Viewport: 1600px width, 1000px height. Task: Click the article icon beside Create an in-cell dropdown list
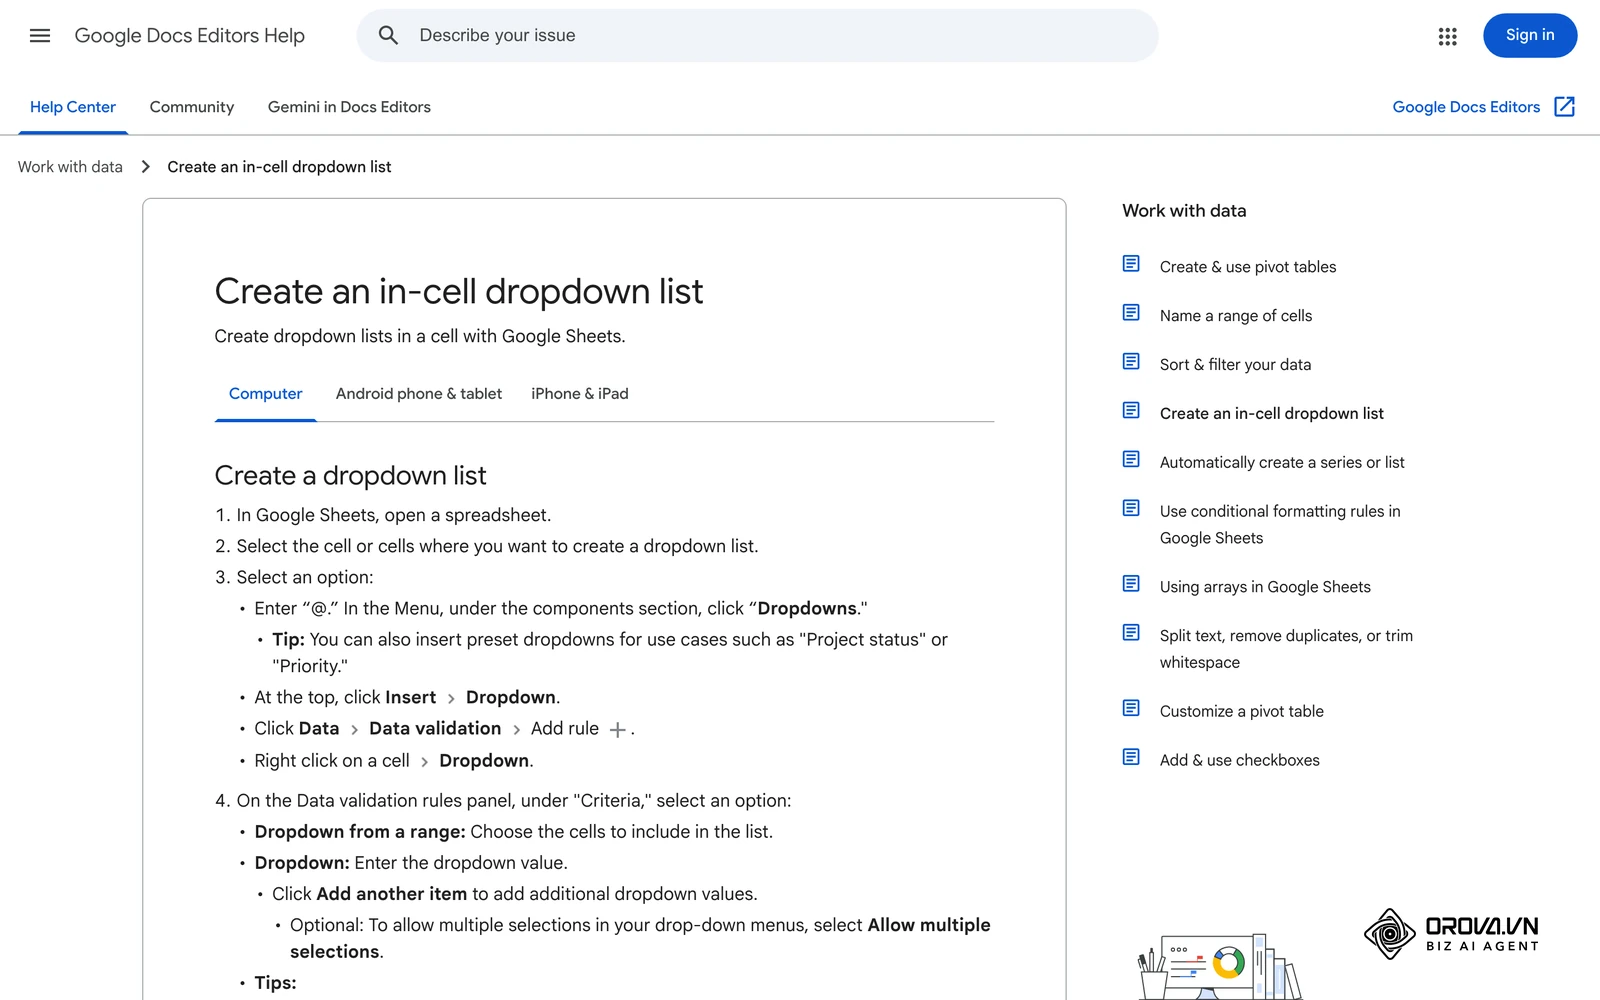tap(1131, 411)
